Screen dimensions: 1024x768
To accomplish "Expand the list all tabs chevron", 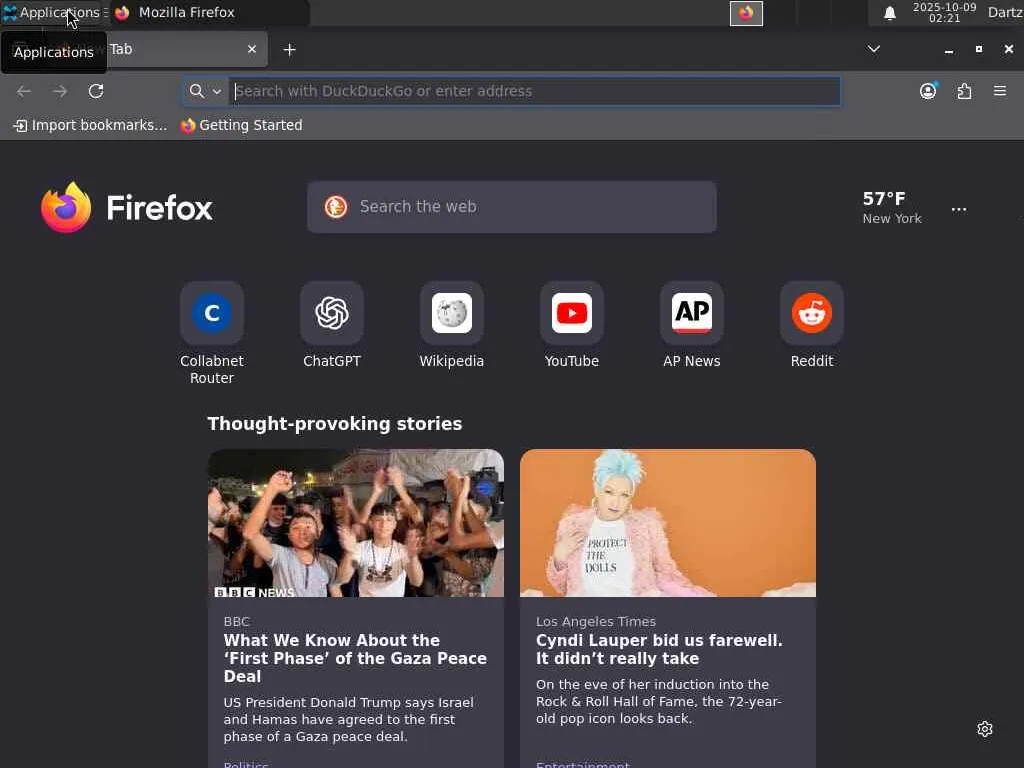I will click(874, 49).
